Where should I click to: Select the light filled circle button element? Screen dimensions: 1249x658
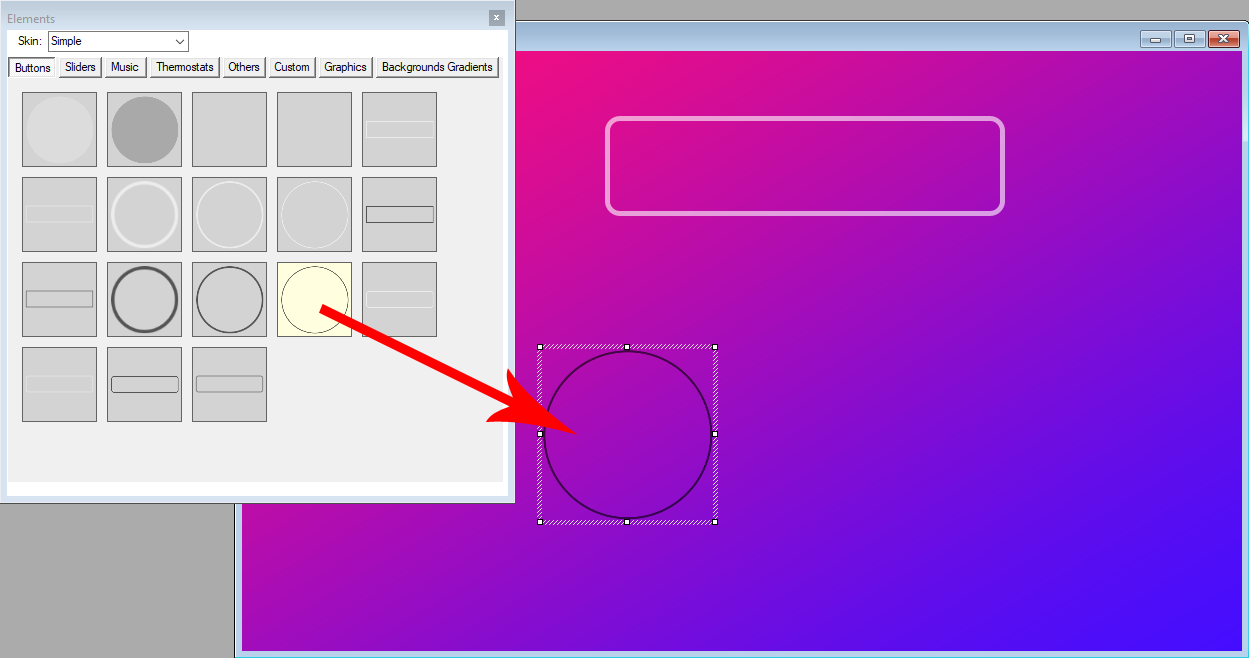coord(59,130)
